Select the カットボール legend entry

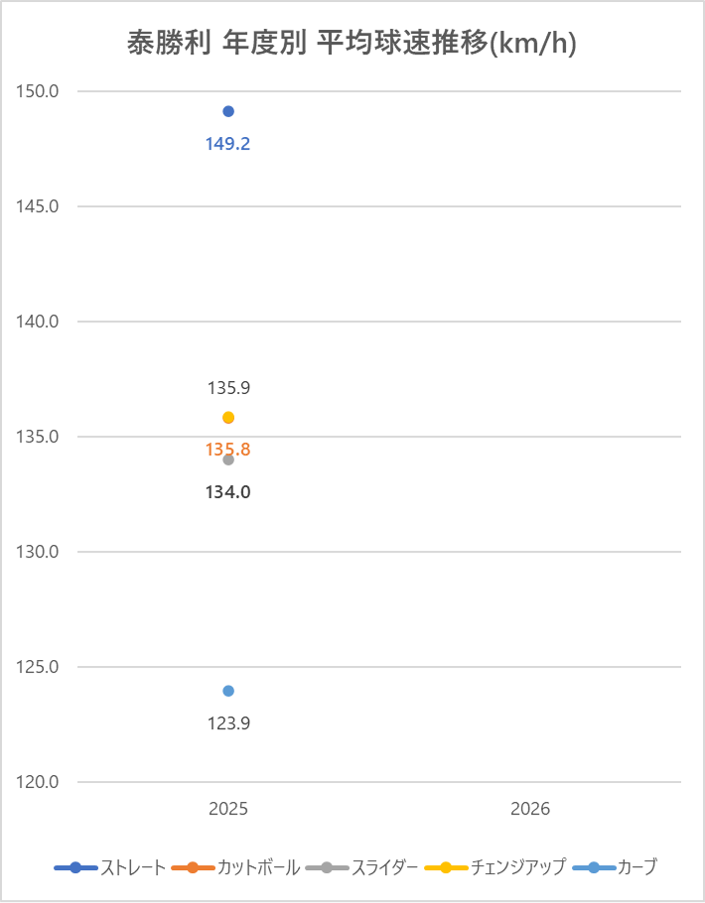236,867
